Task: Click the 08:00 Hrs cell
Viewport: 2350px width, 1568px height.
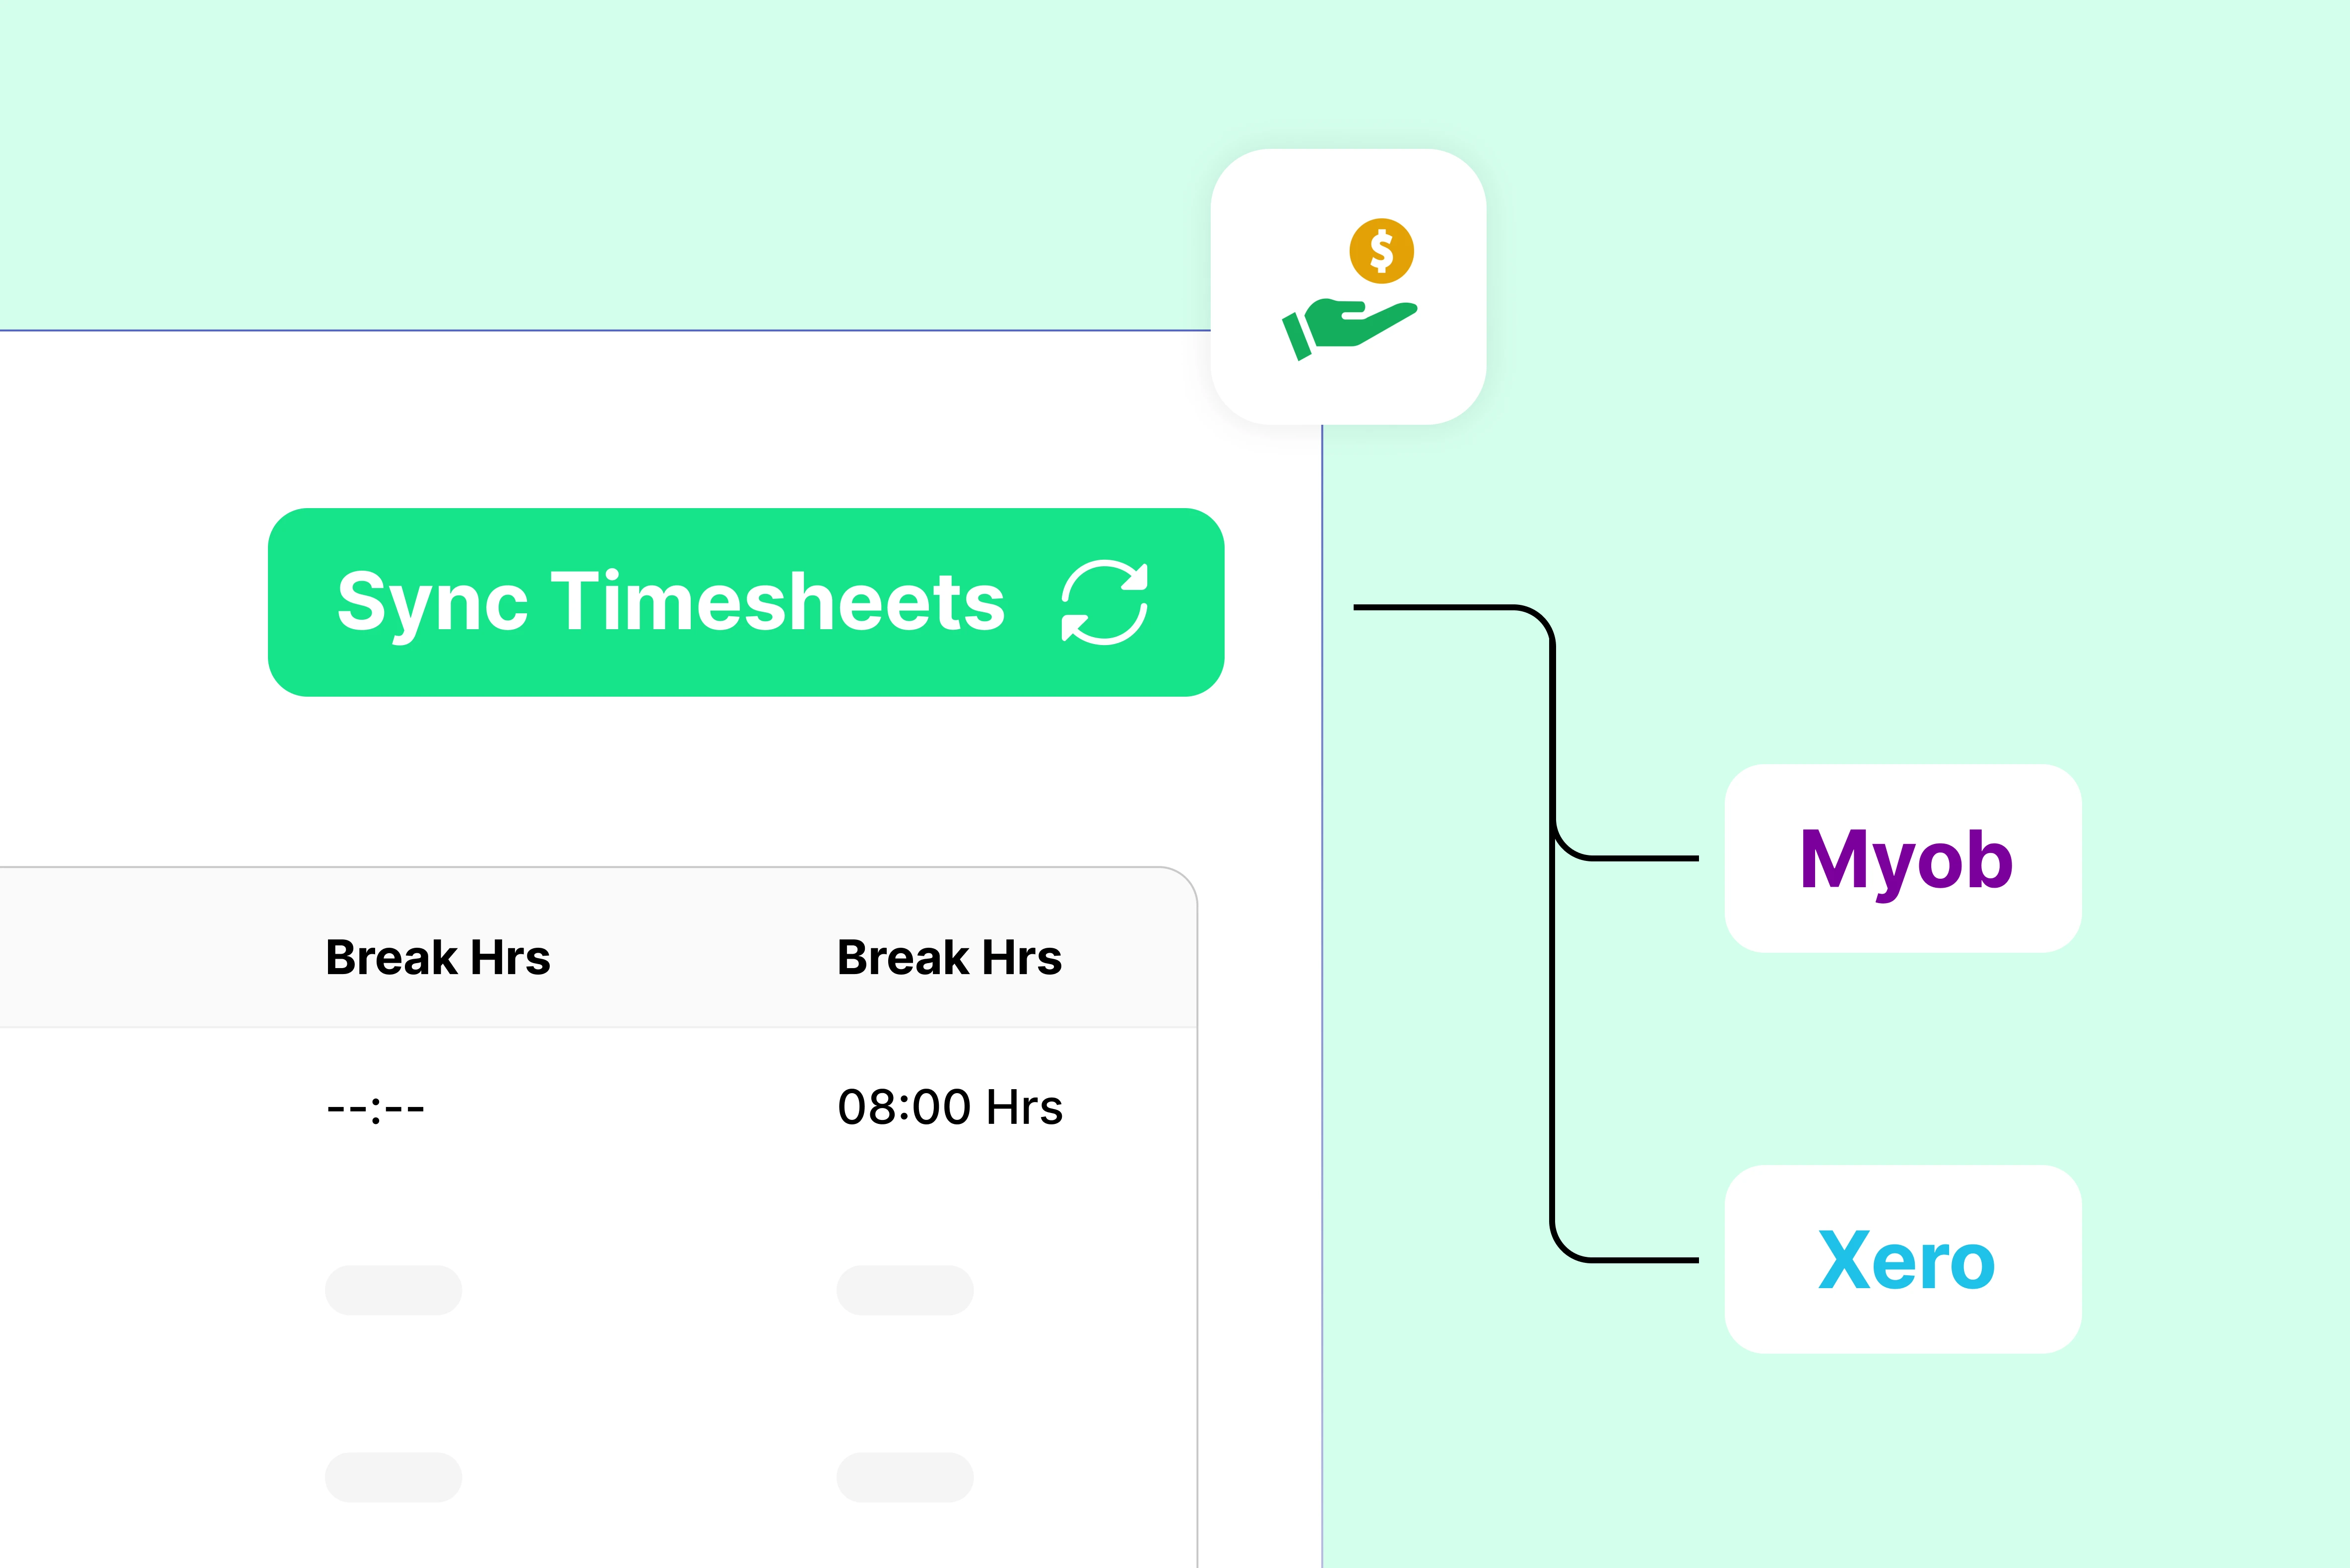Action: pyautogui.click(x=949, y=1108)
